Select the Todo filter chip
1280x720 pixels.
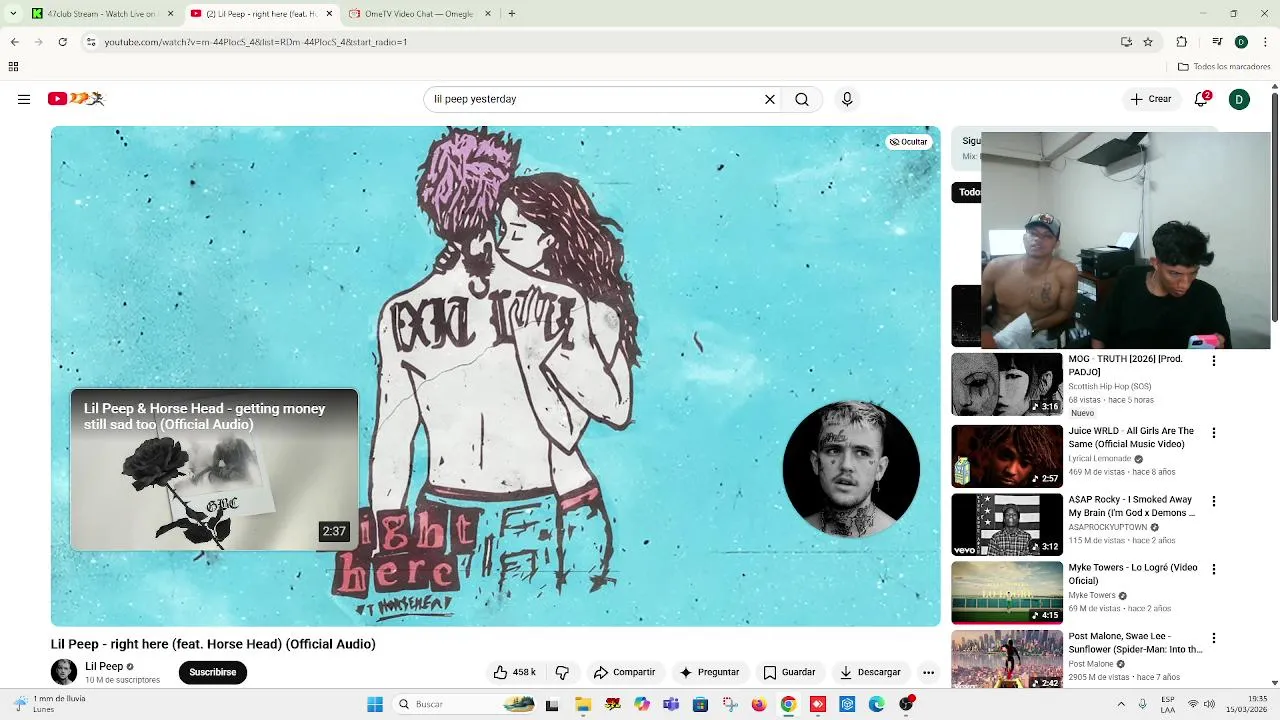(967, 192)
